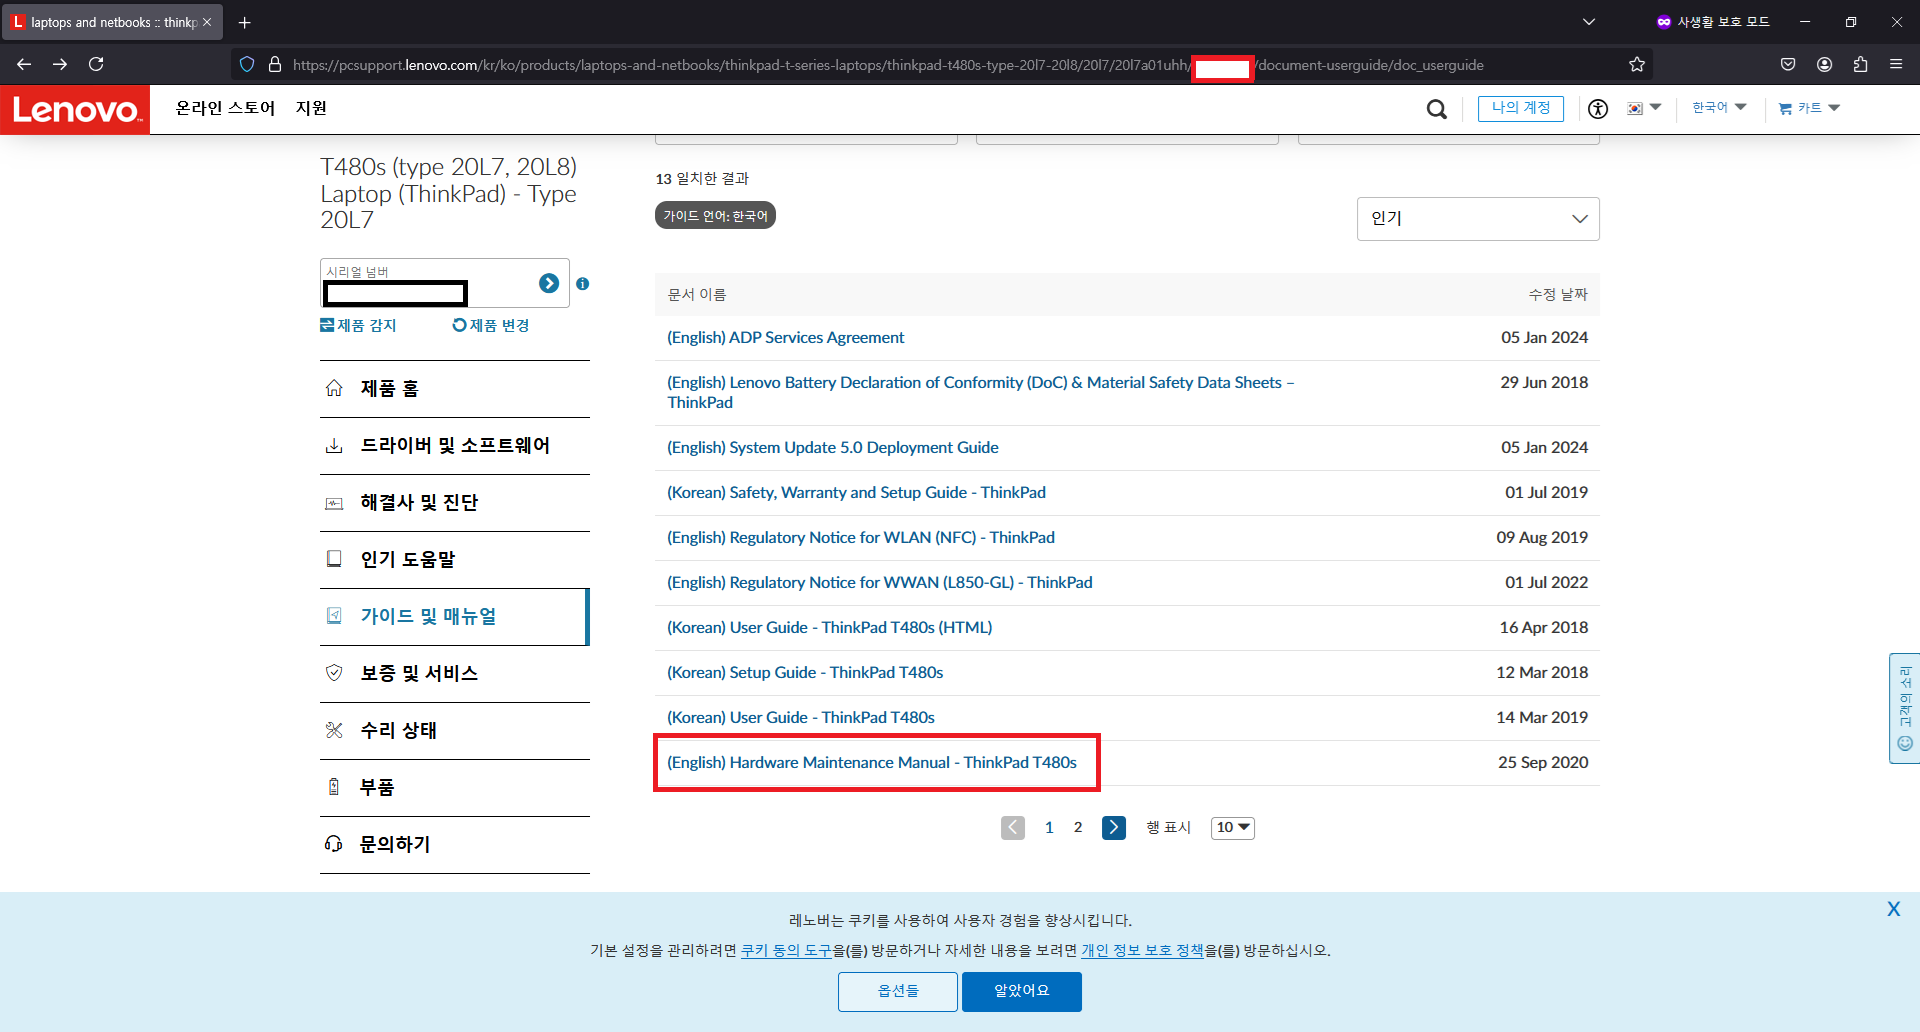Image resolution: width=1920 pixels, height=1032 pixels.
Task: Click 제품 변경 change product link
Action: click(491, 325)
